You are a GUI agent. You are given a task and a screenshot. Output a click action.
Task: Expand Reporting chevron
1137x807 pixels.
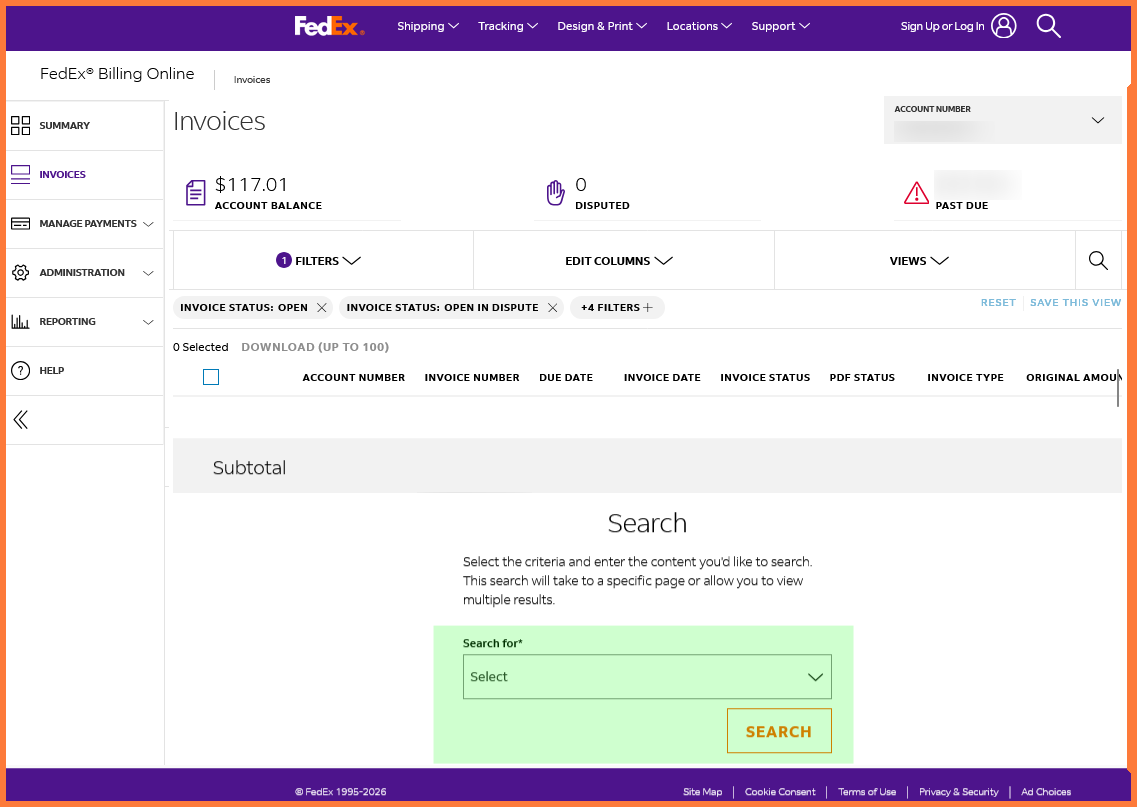tap(148, 322)
